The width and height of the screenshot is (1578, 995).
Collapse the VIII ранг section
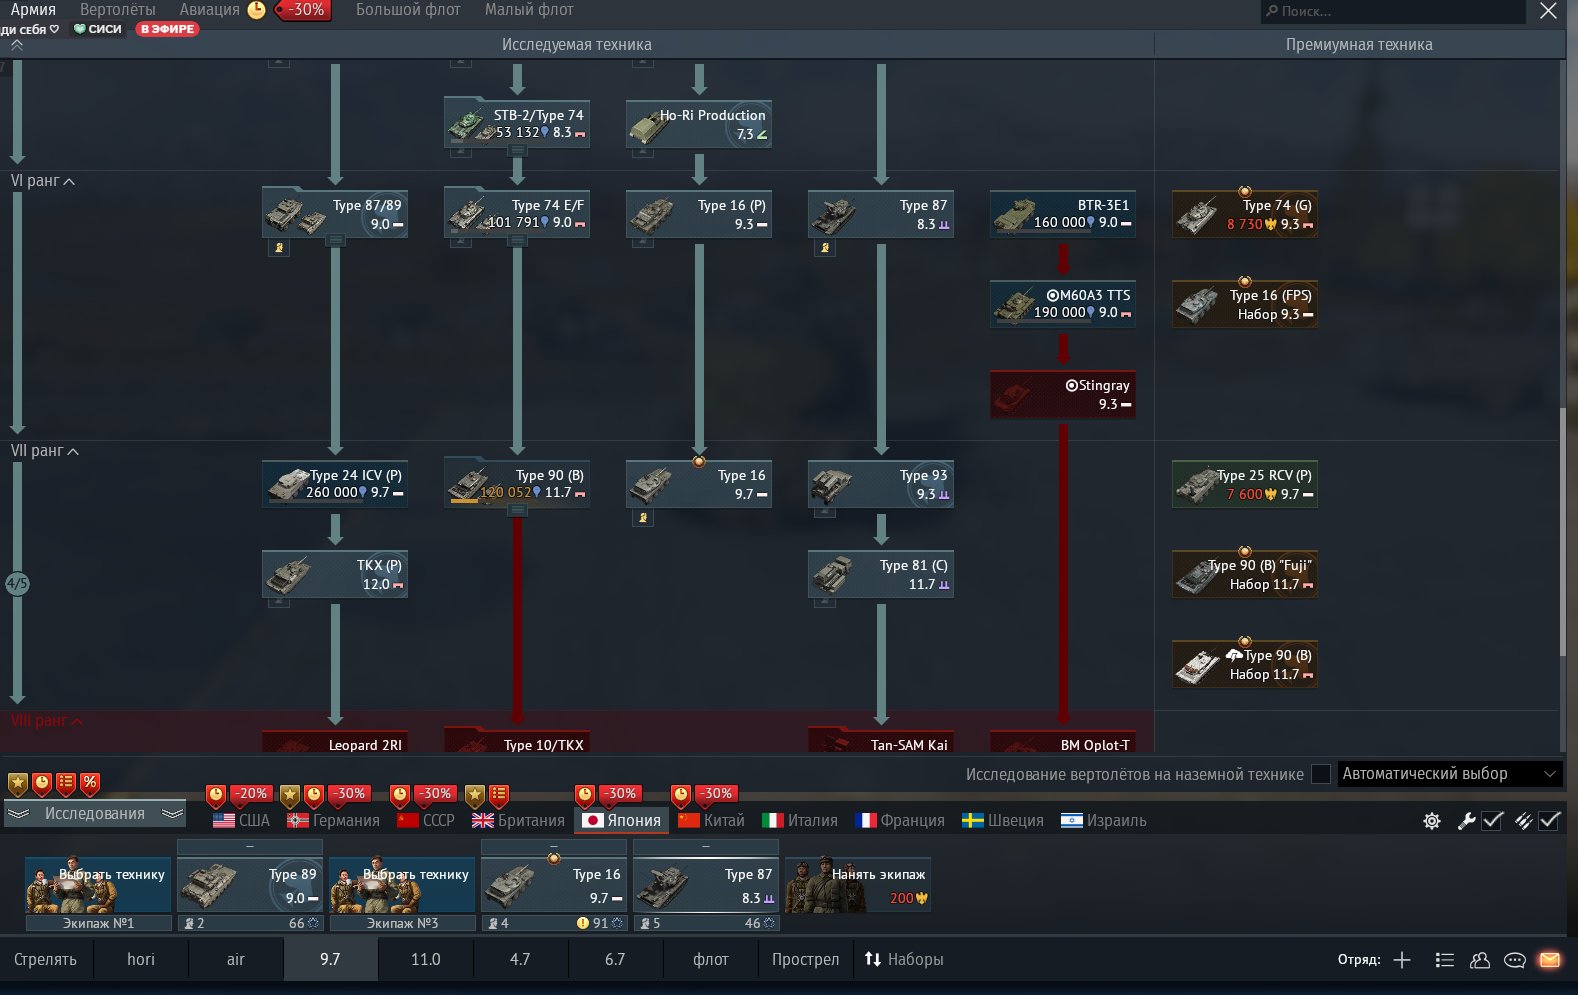[x=47, y=721]
